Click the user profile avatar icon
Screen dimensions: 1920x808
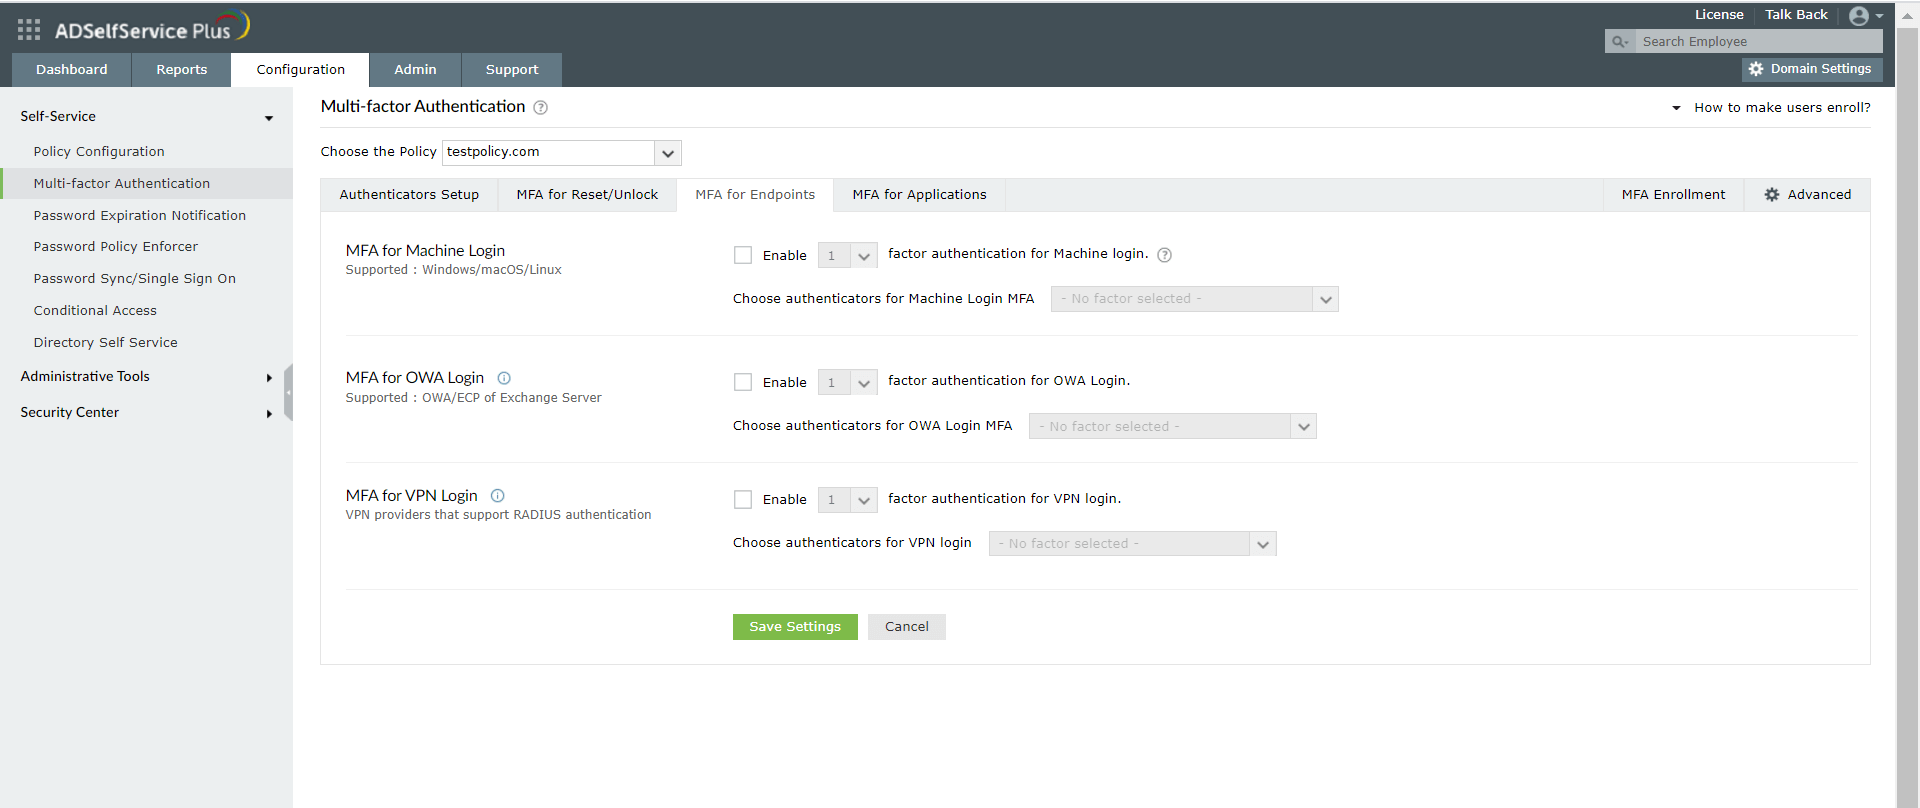pos(1859,16)
